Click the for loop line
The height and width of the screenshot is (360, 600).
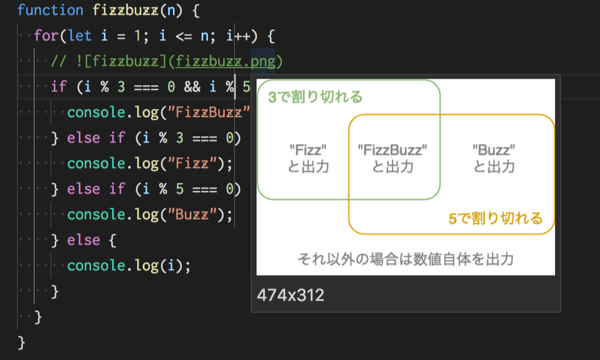tap(154, 36)
